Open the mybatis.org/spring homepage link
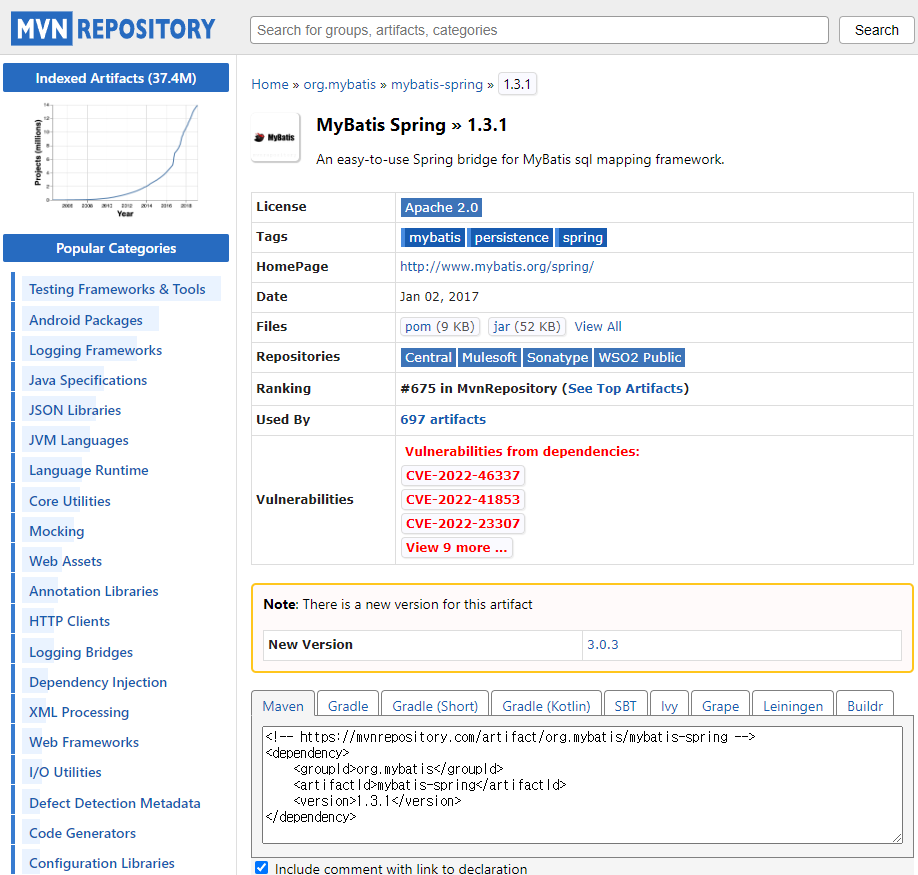 [497, 266]
